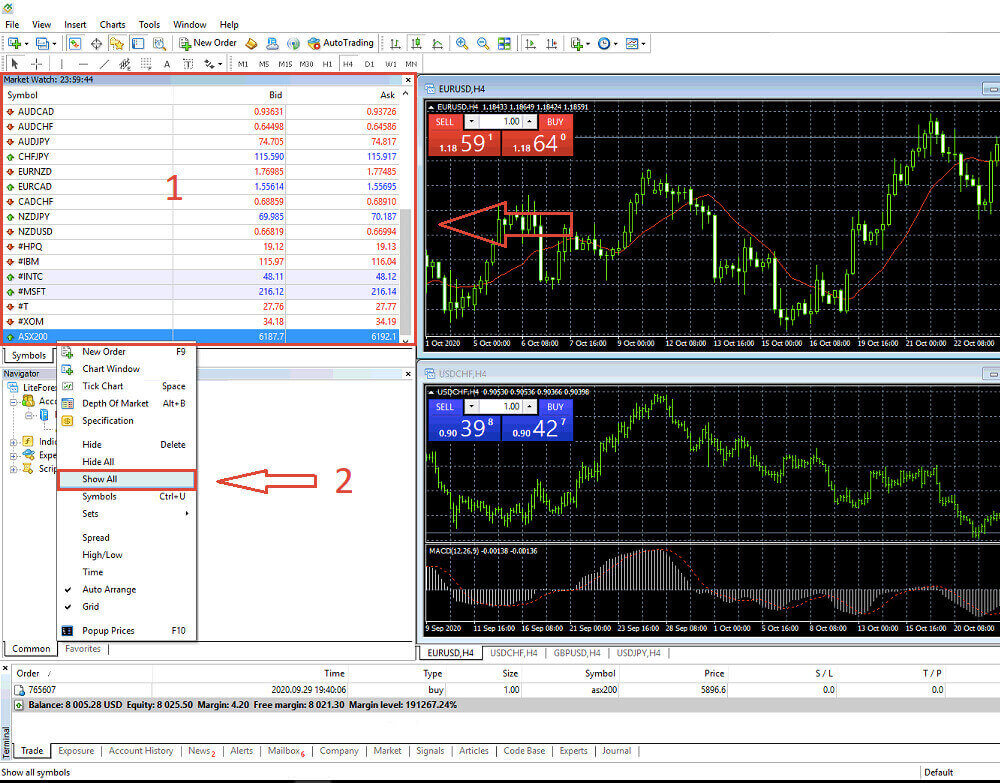Click Show All in the context menu
The image size is (1000, 783).
tap(100, 478)
